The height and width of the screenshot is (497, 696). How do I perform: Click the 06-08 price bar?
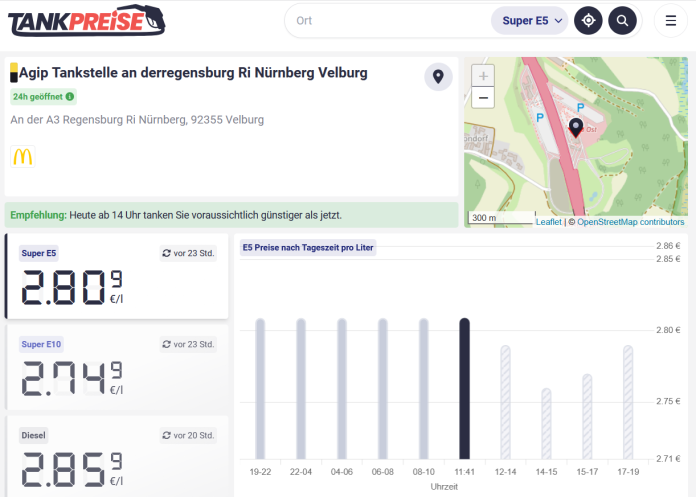383,389
